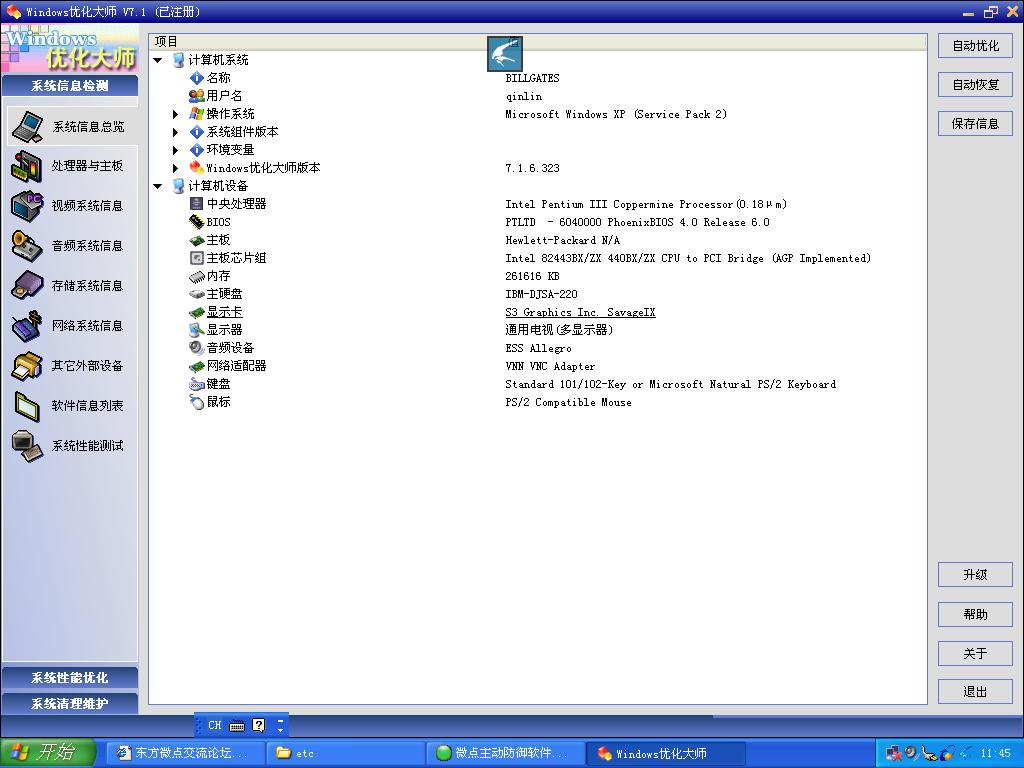Click the BIOS chip icon
The width and height of the screenshot is (1024, 768).
196,222
